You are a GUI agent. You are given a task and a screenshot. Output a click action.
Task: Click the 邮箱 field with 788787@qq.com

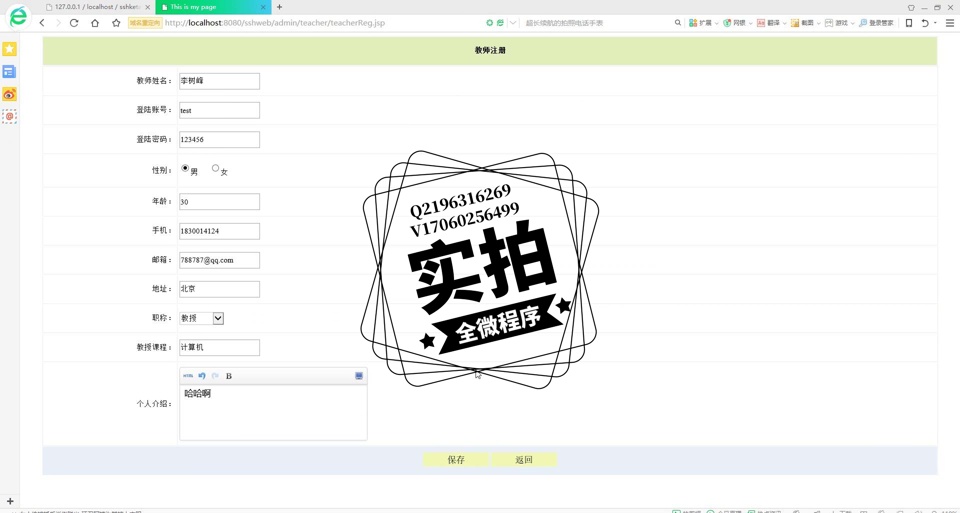point(219,260)
